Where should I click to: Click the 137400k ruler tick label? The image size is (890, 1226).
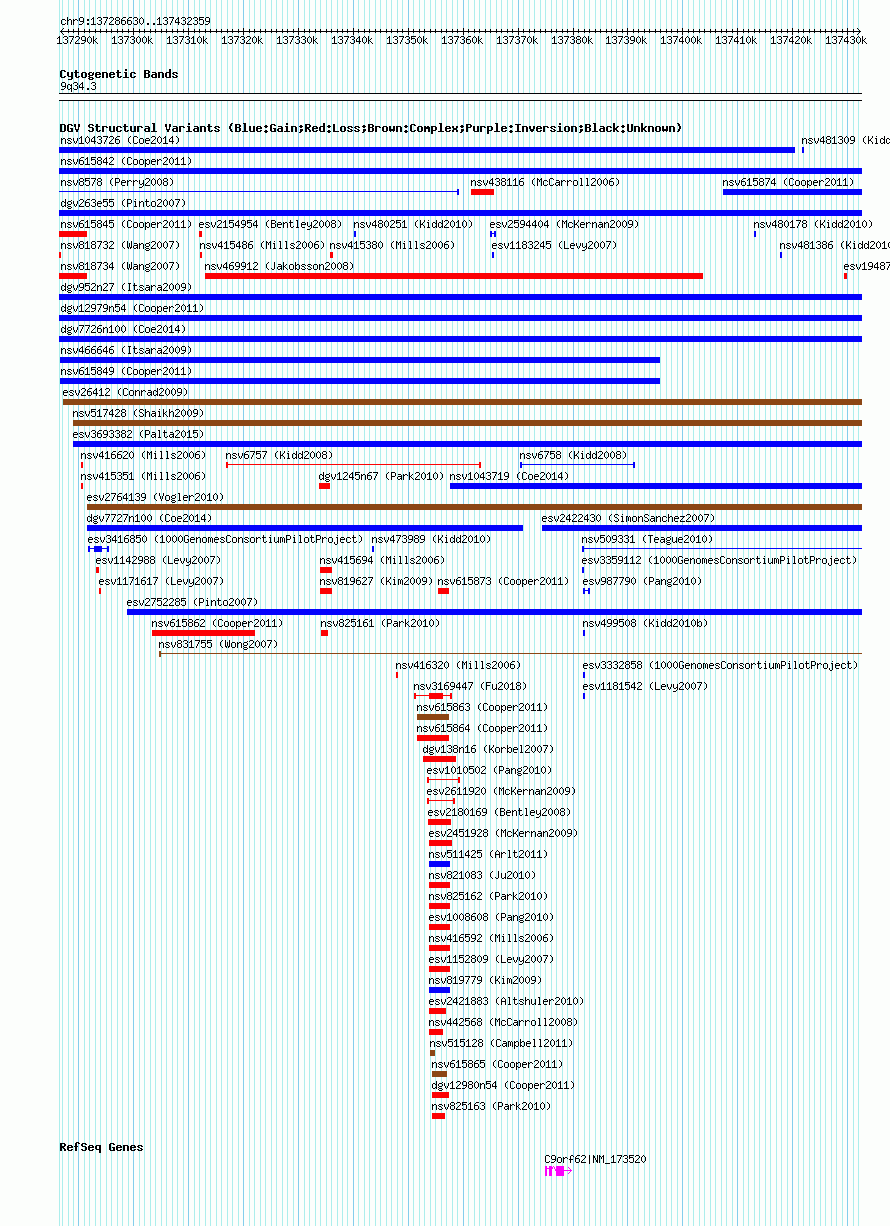pyautogui.click(x=683, y=41)
